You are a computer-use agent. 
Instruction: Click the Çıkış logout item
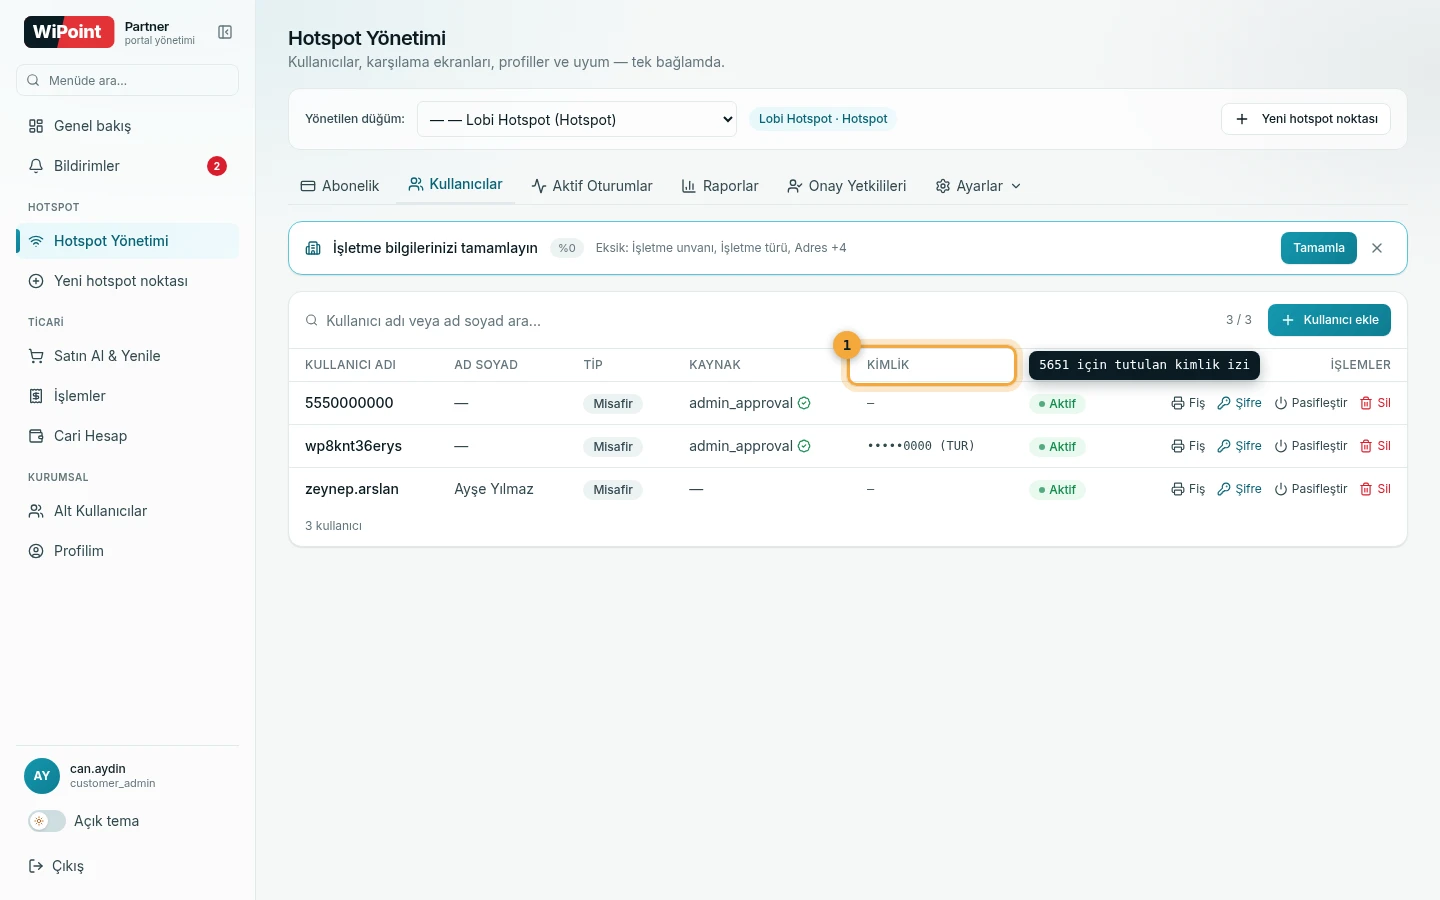click(57, 866)
